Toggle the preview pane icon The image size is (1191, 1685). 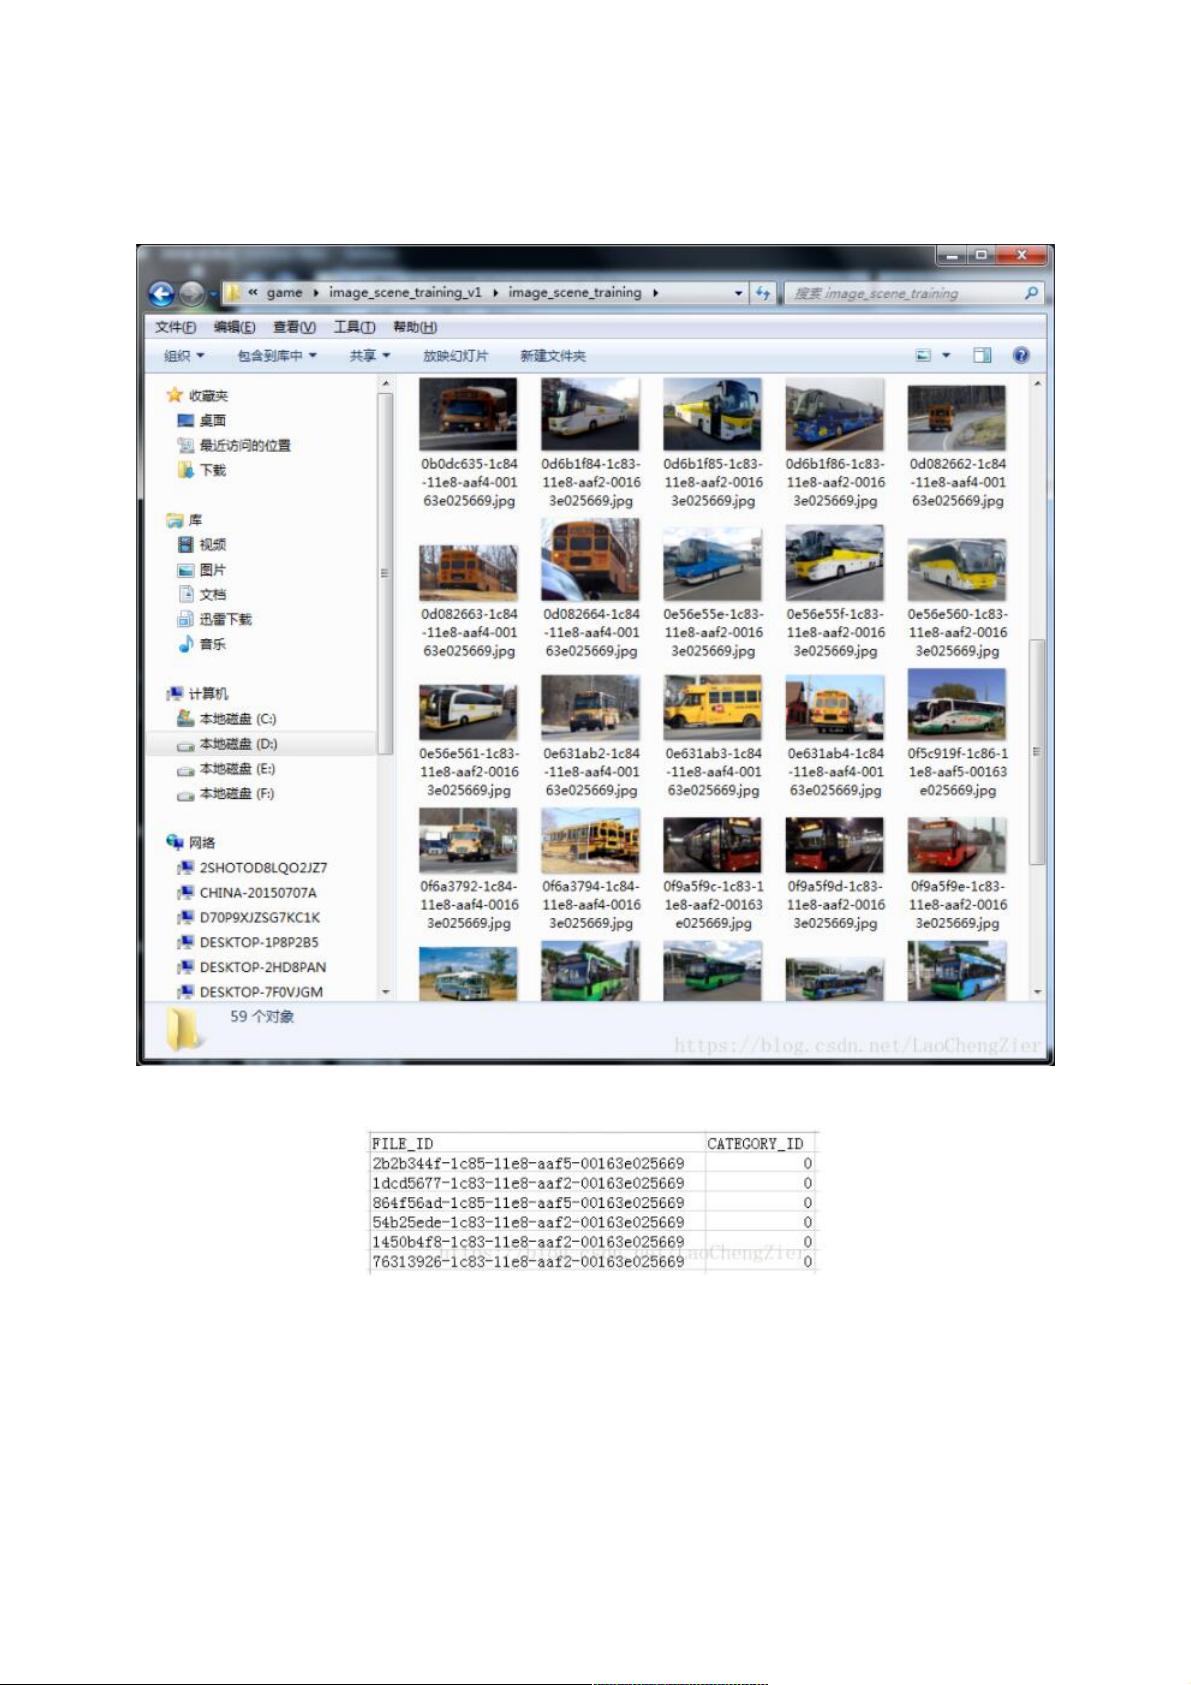pos(982,355)
